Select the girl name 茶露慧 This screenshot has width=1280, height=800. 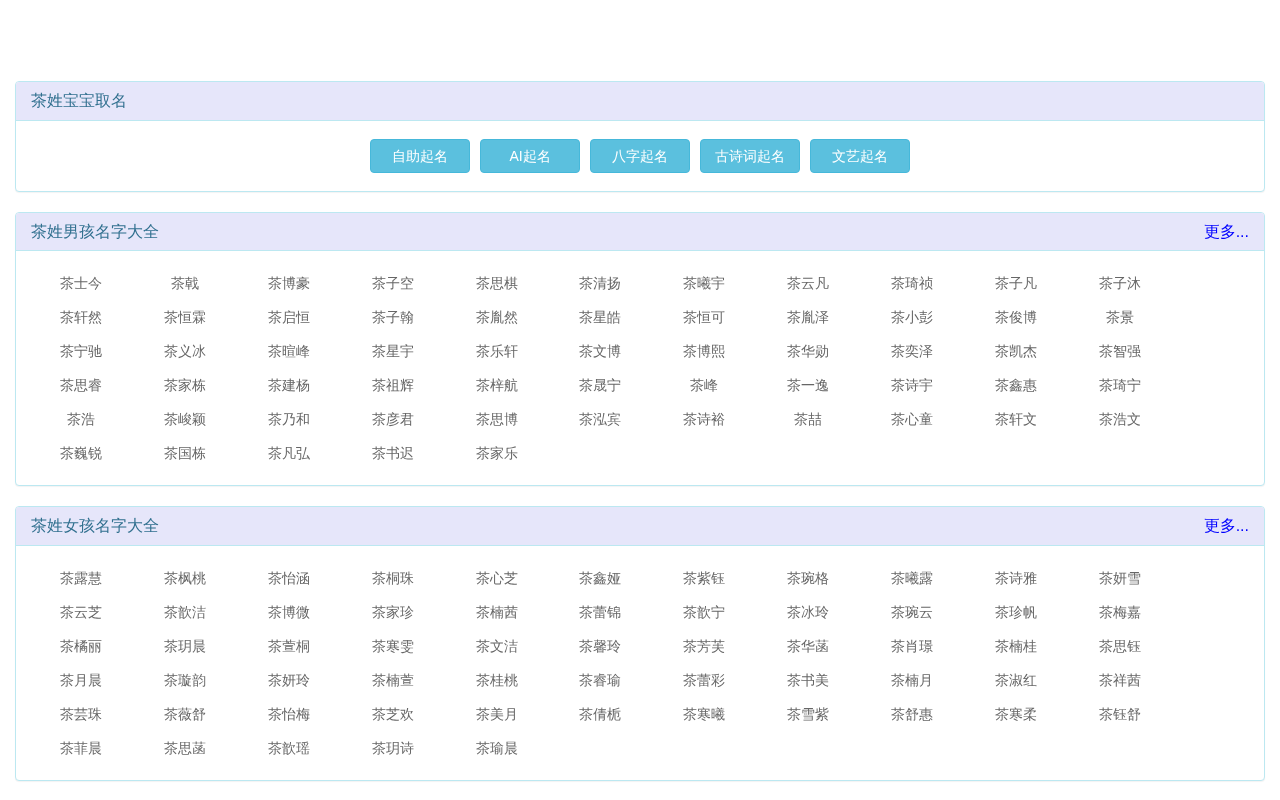pyautogui.click(x=81, y=579)
